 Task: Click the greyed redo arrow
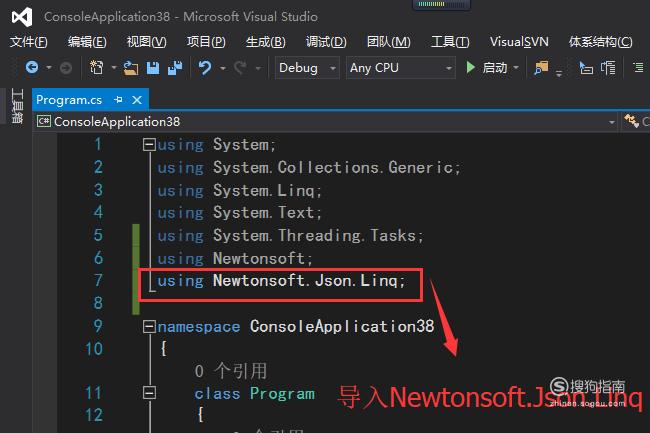pos(240,67)
